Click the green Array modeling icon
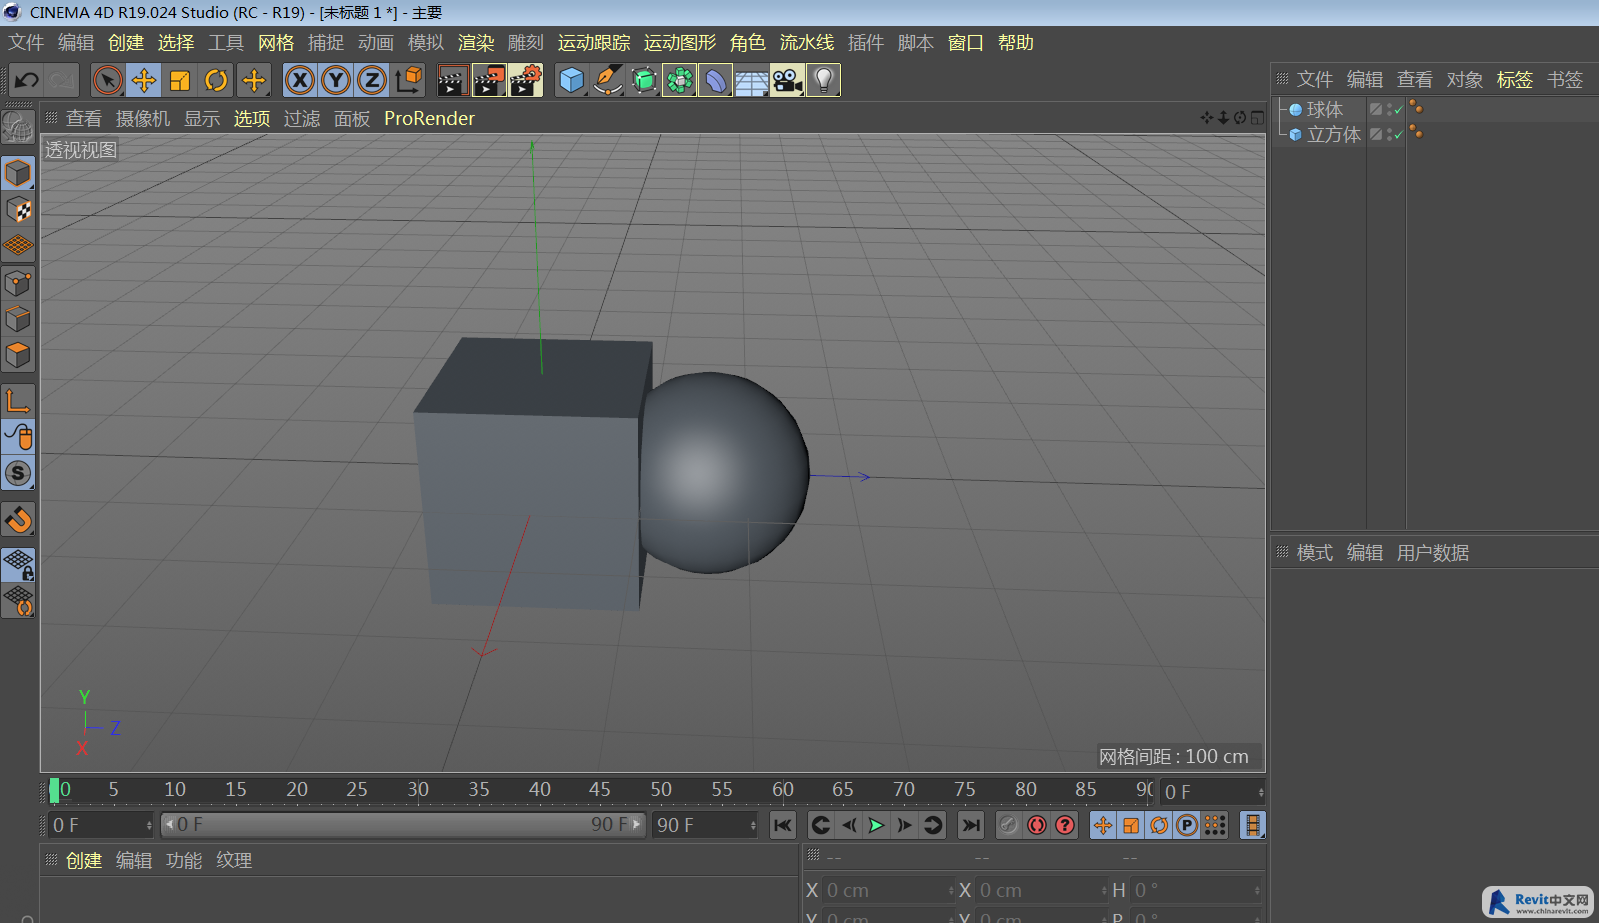This screenshot has height=923, width=1599. click(x=680, y=80)
